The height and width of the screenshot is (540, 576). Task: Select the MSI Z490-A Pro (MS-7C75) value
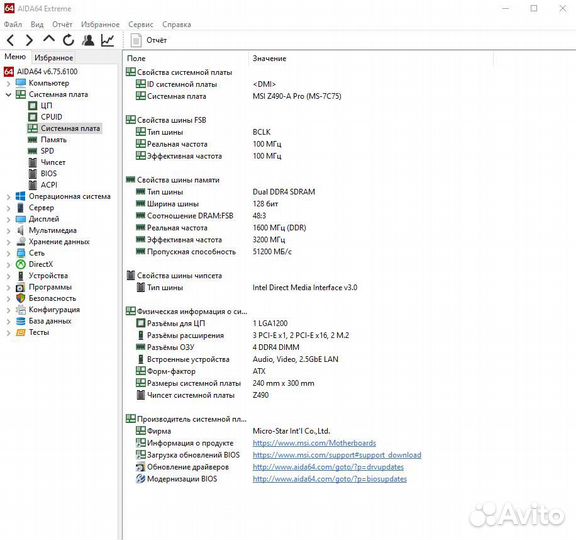point(297,96)
